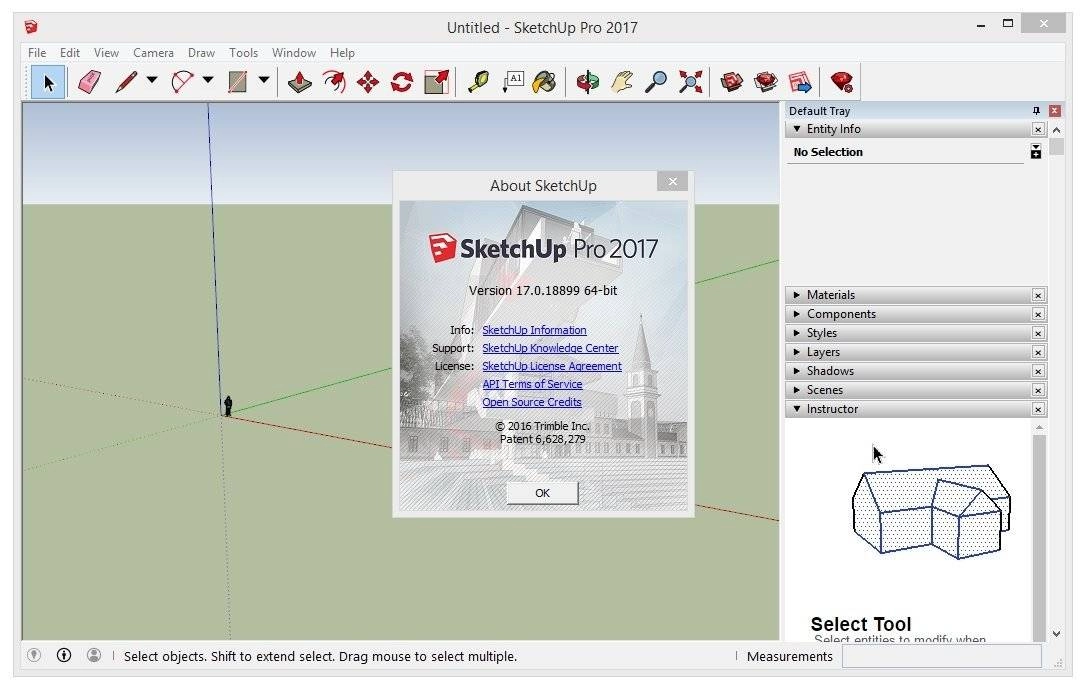Open the API Terms of Service link
The width and height of the screenshot is (1090, 696).
532,385
